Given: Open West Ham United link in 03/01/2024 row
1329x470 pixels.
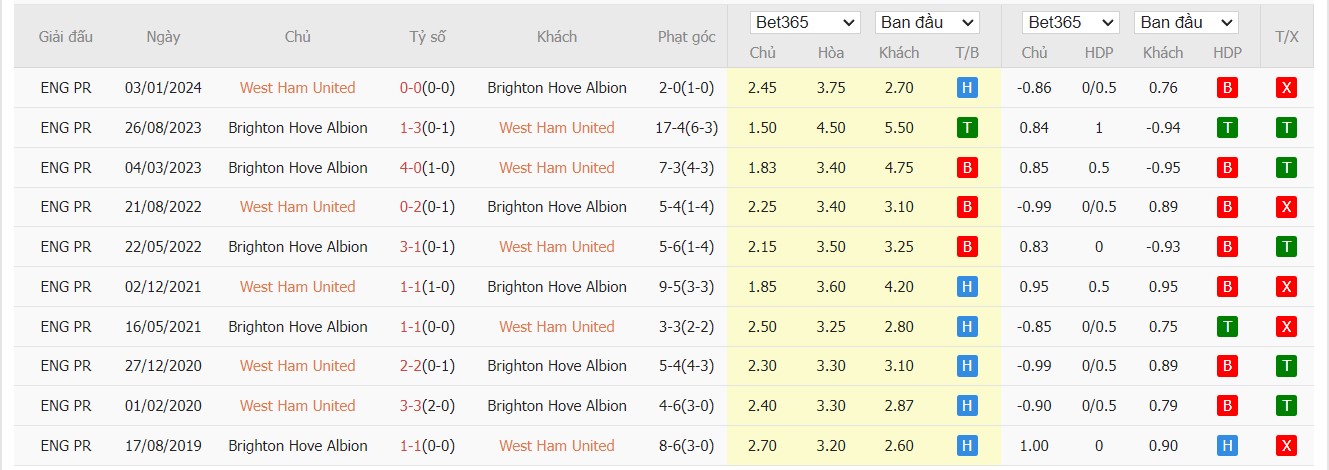Looking at the screenshot, I should pos(297,88).
